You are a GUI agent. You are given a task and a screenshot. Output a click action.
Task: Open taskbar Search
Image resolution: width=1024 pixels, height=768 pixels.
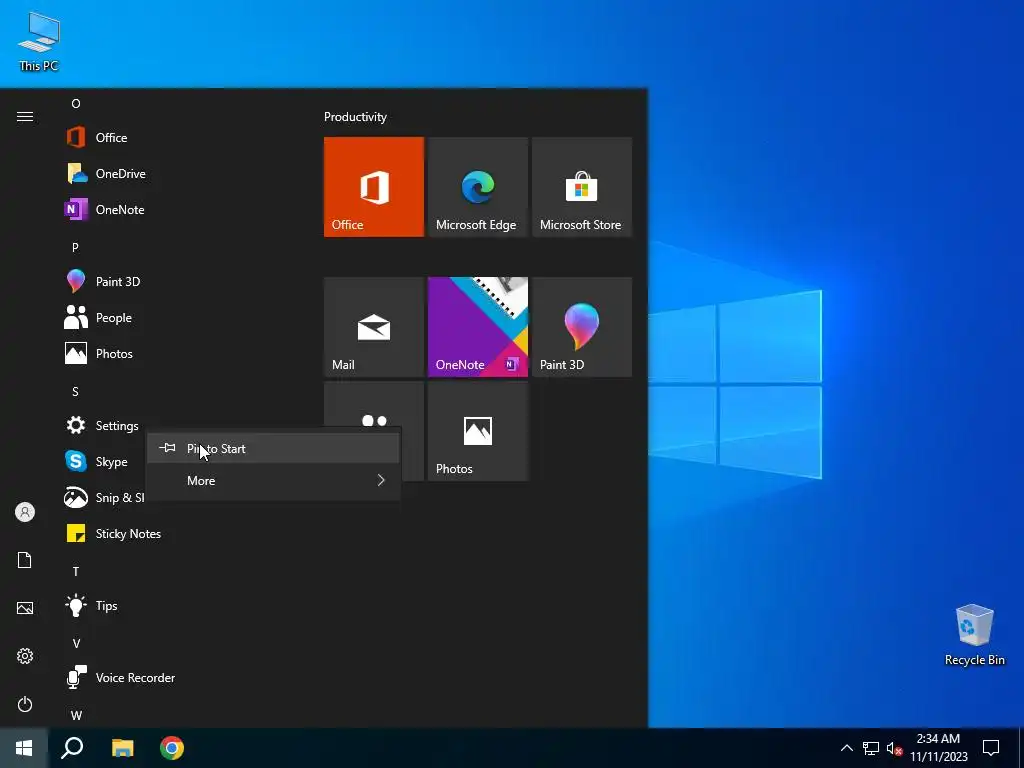click(72, 748)
